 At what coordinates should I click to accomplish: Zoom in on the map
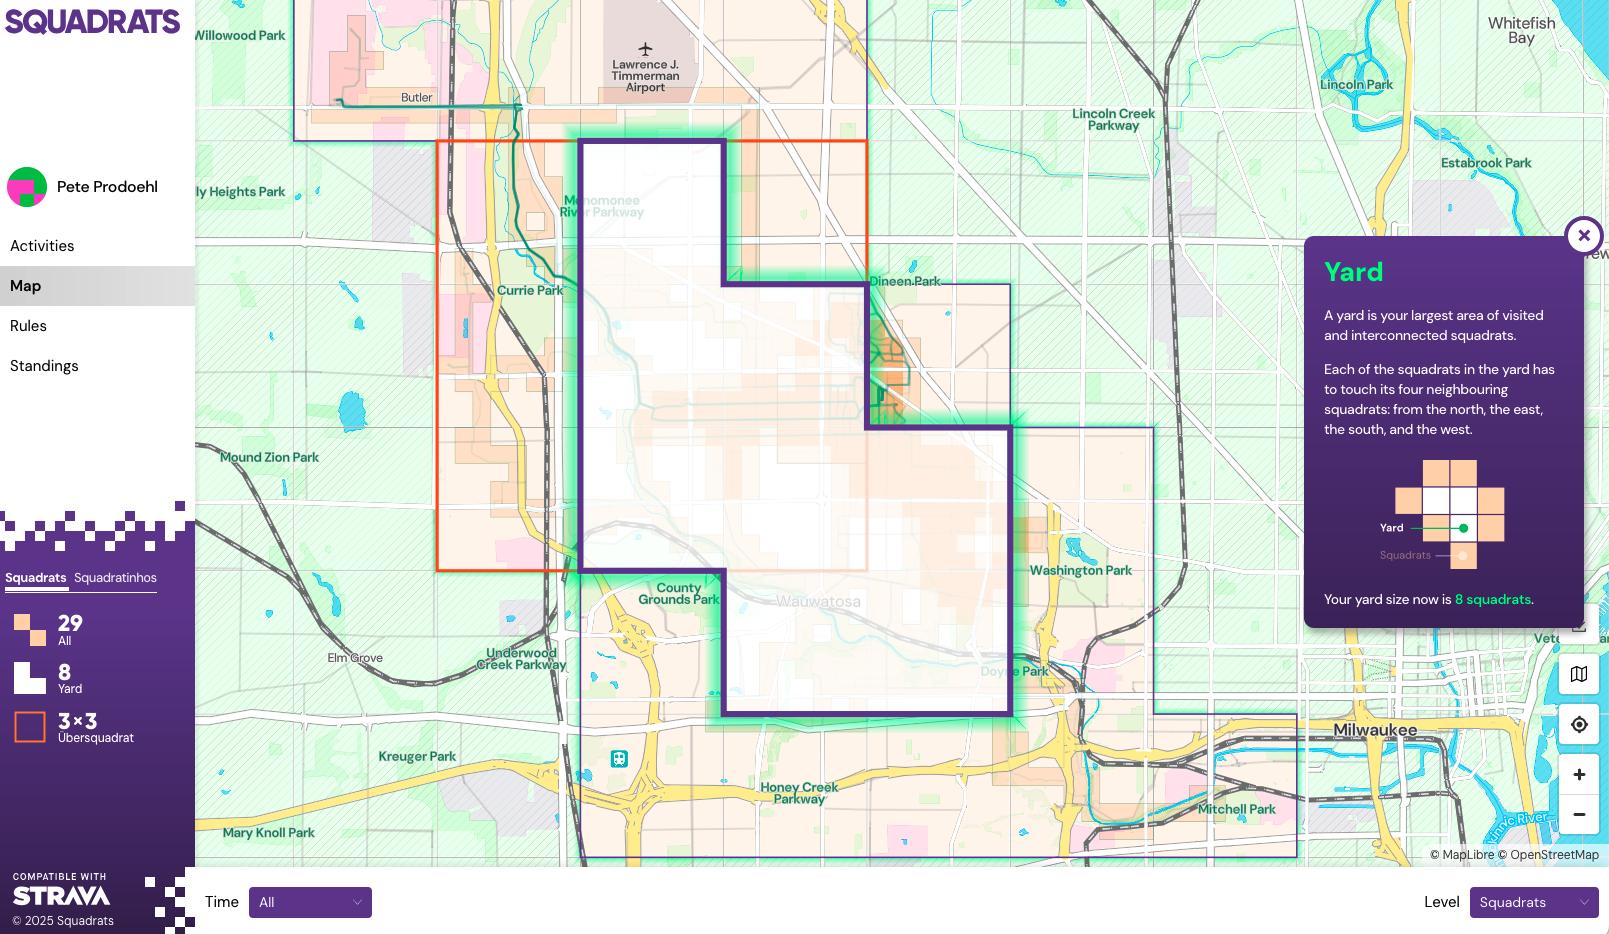pyautogui.click(x=1579, y=774)
